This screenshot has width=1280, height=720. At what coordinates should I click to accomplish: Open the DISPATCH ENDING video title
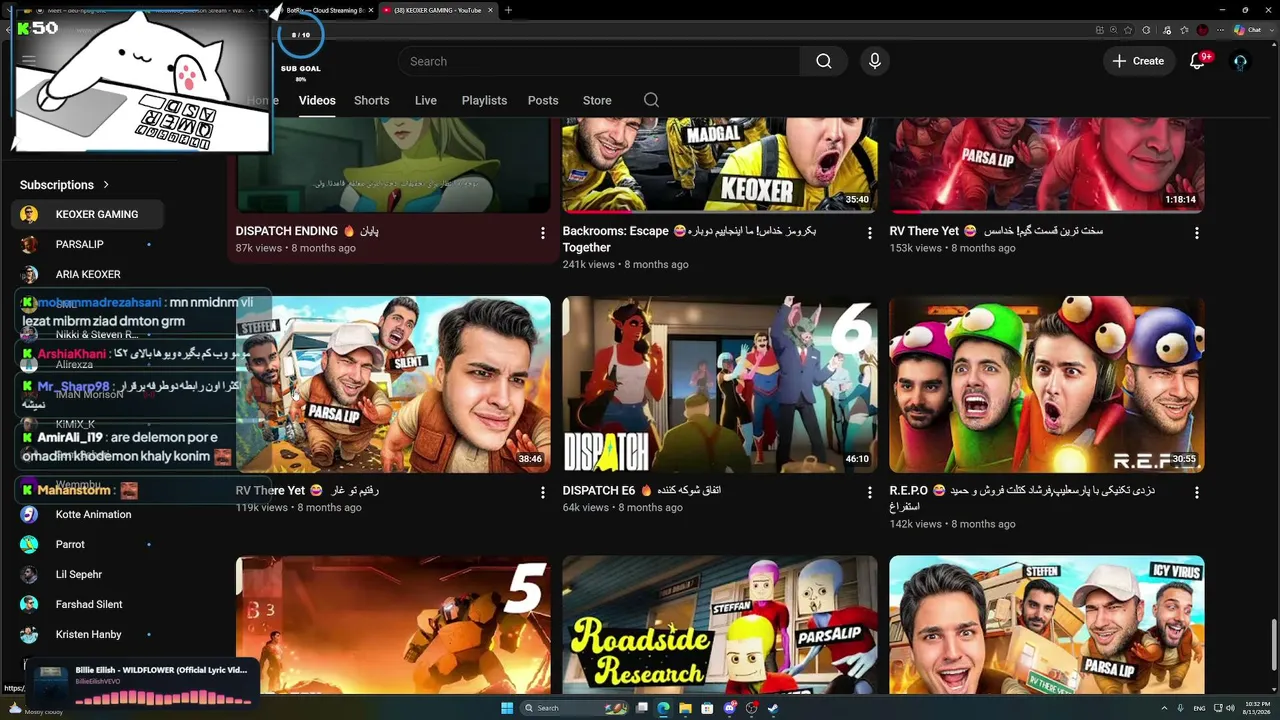[308, 231]
